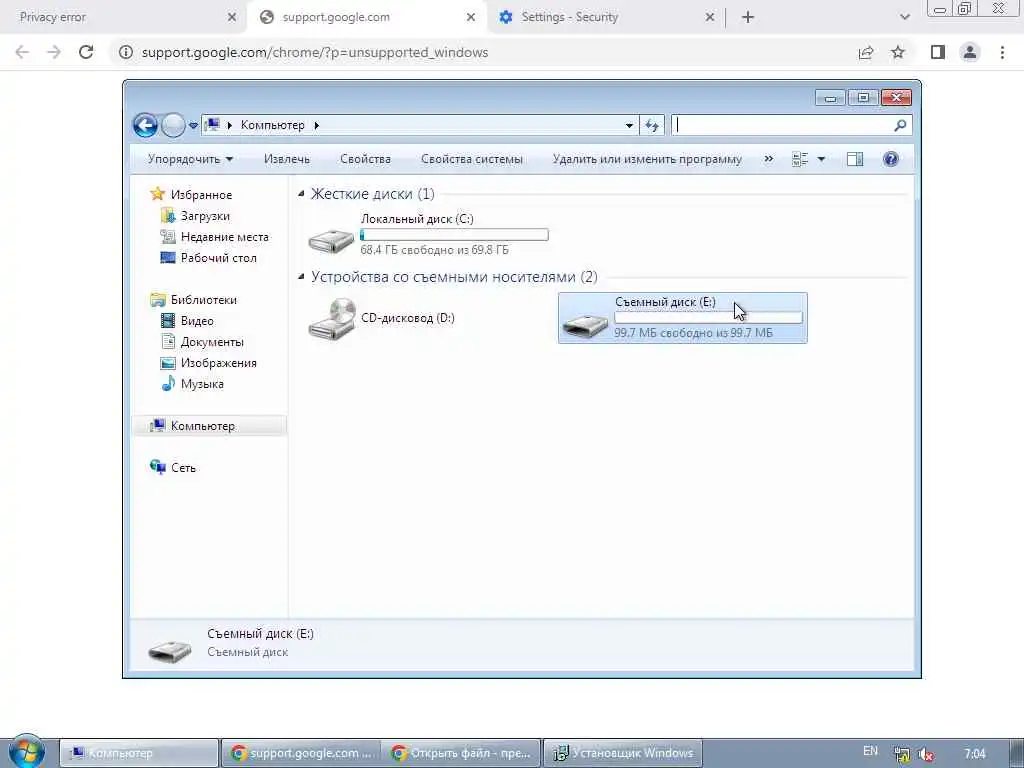Toggle the preview pane icon

pyautogui.click(x=855, y=159)
